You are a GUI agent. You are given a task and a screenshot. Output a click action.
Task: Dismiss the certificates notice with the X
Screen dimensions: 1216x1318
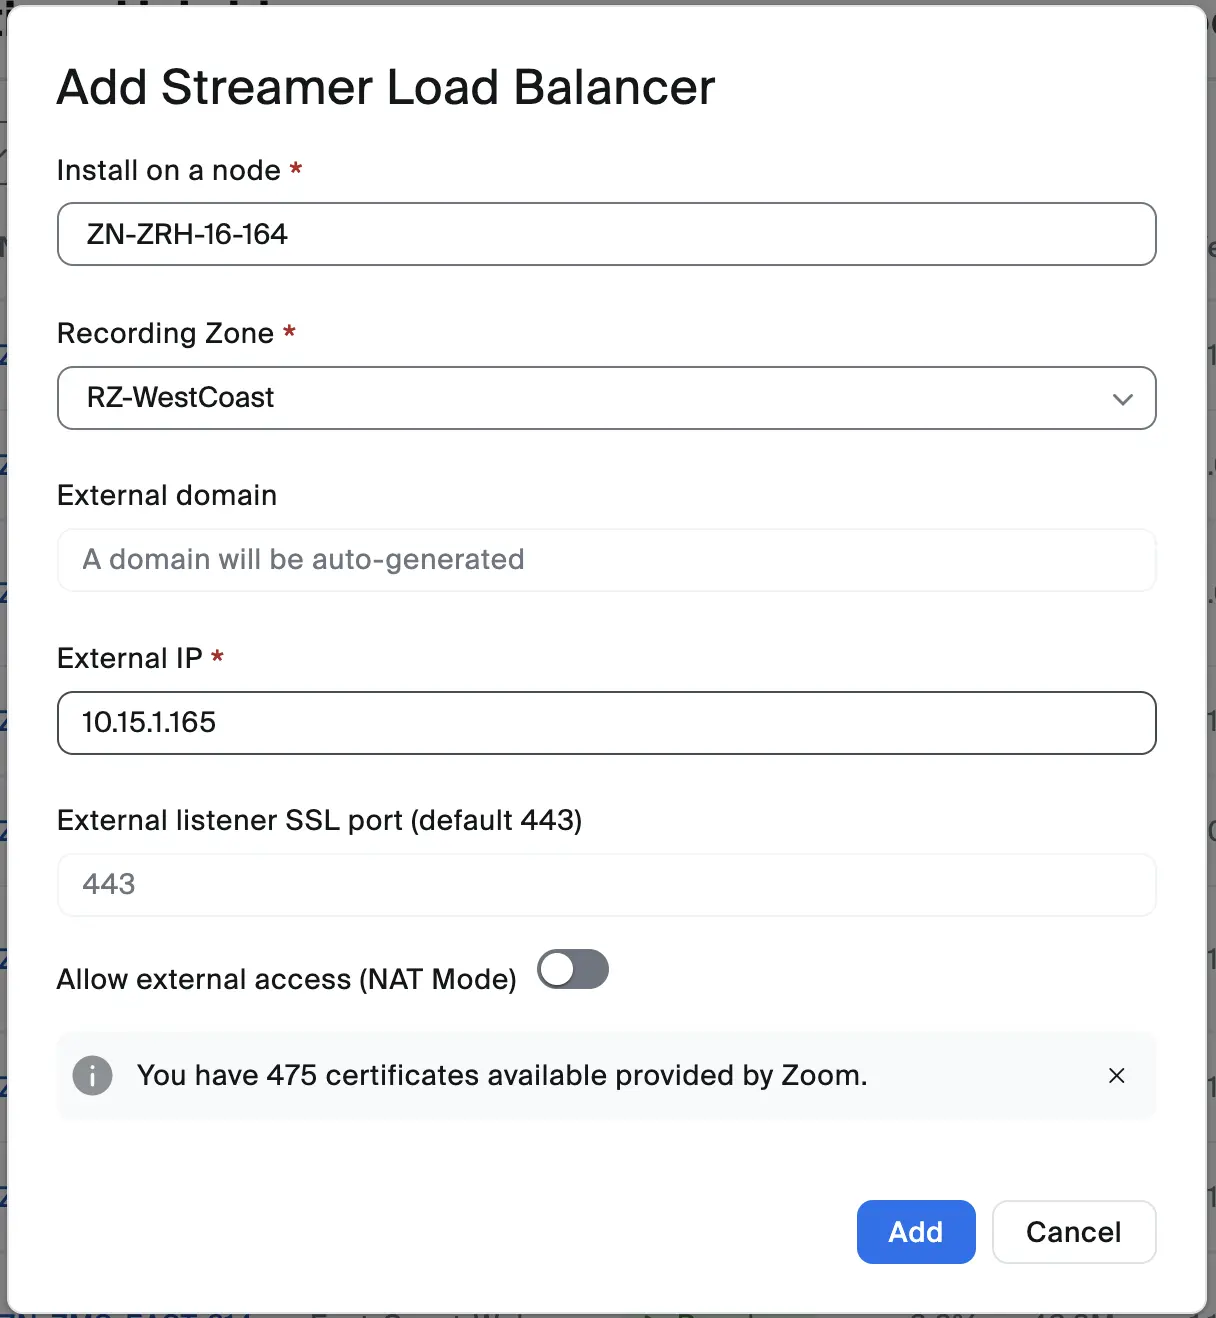(x=1117, y=1076)
